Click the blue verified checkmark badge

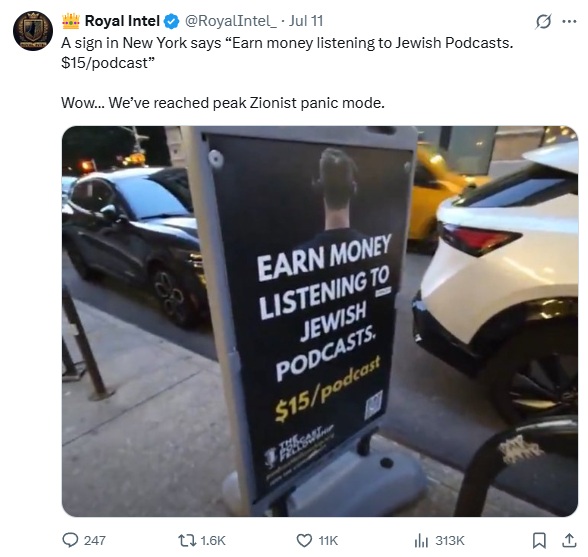click(172, 21)
